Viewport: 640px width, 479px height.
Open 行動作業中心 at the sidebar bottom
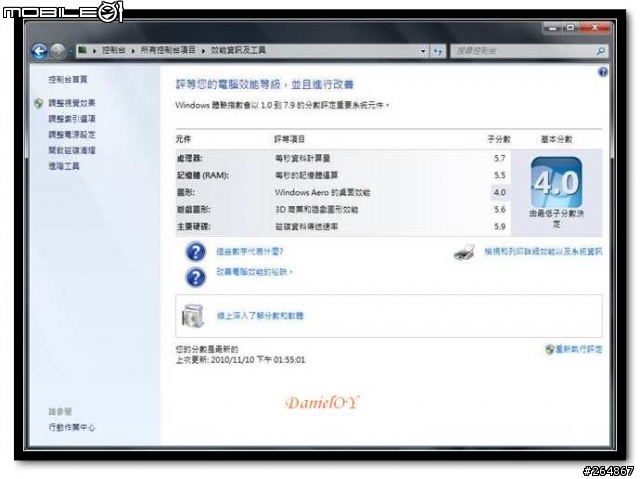point(72,428)
